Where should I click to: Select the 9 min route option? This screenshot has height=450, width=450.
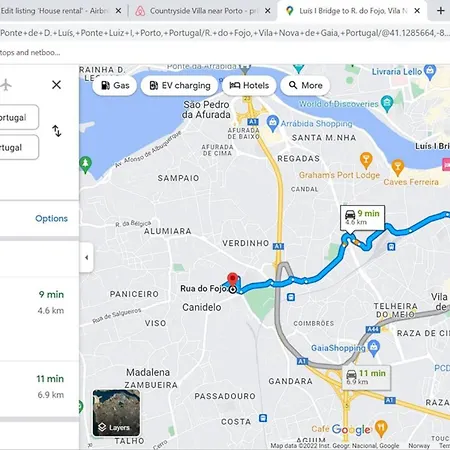tap(39, 302)
